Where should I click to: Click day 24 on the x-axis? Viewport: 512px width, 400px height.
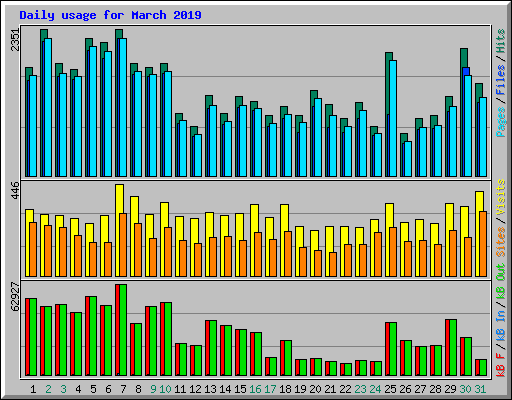(x=375, y=389)
